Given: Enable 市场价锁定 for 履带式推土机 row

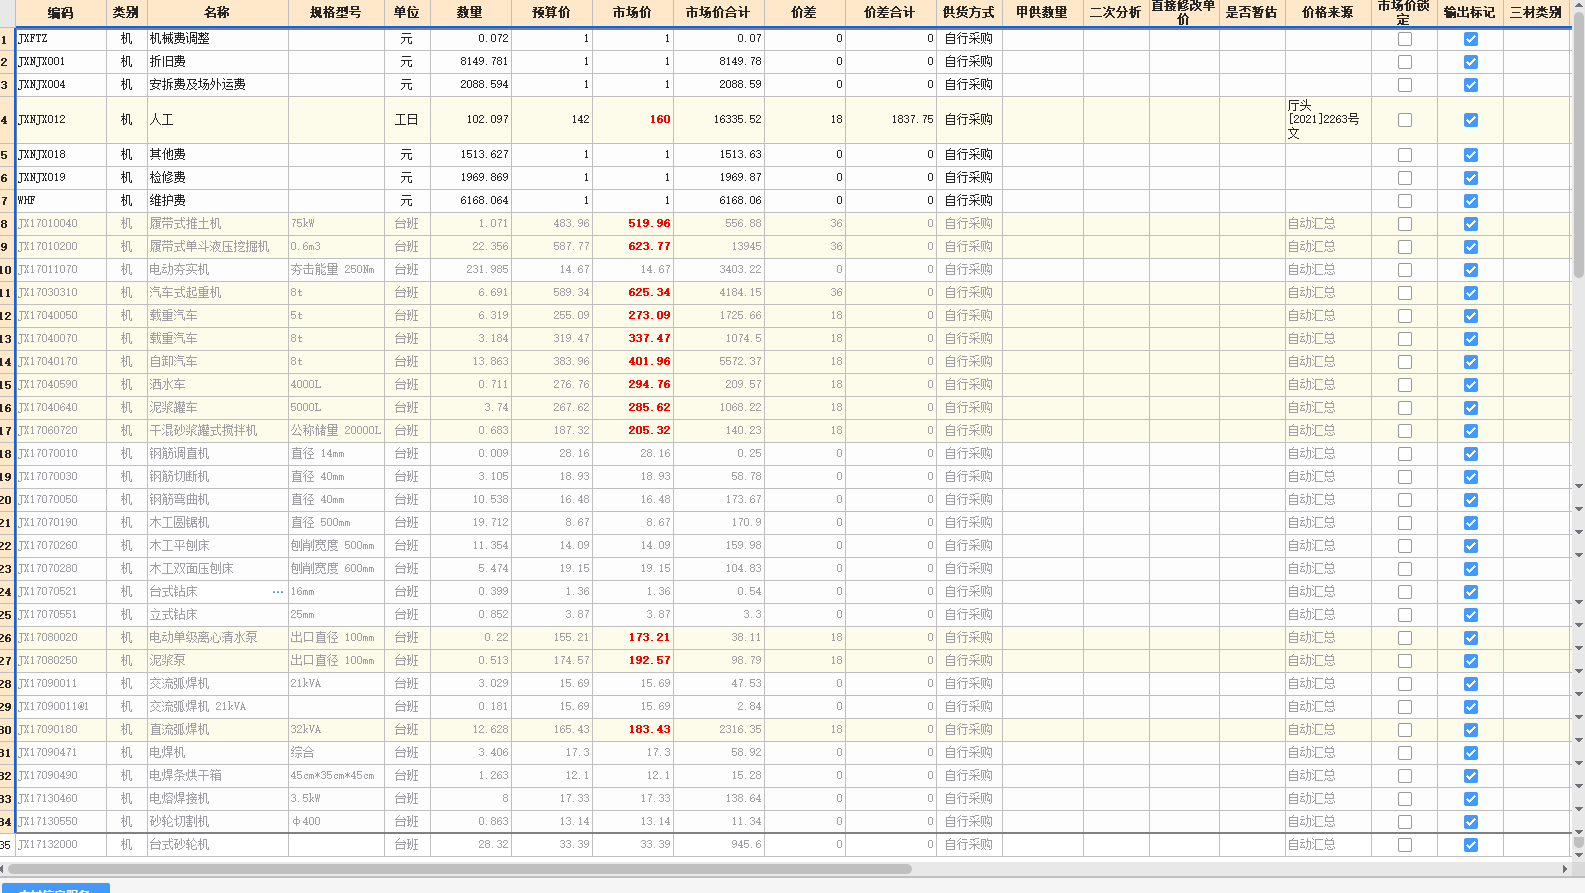Looking at the screenshot, I should click(1405, 224).
